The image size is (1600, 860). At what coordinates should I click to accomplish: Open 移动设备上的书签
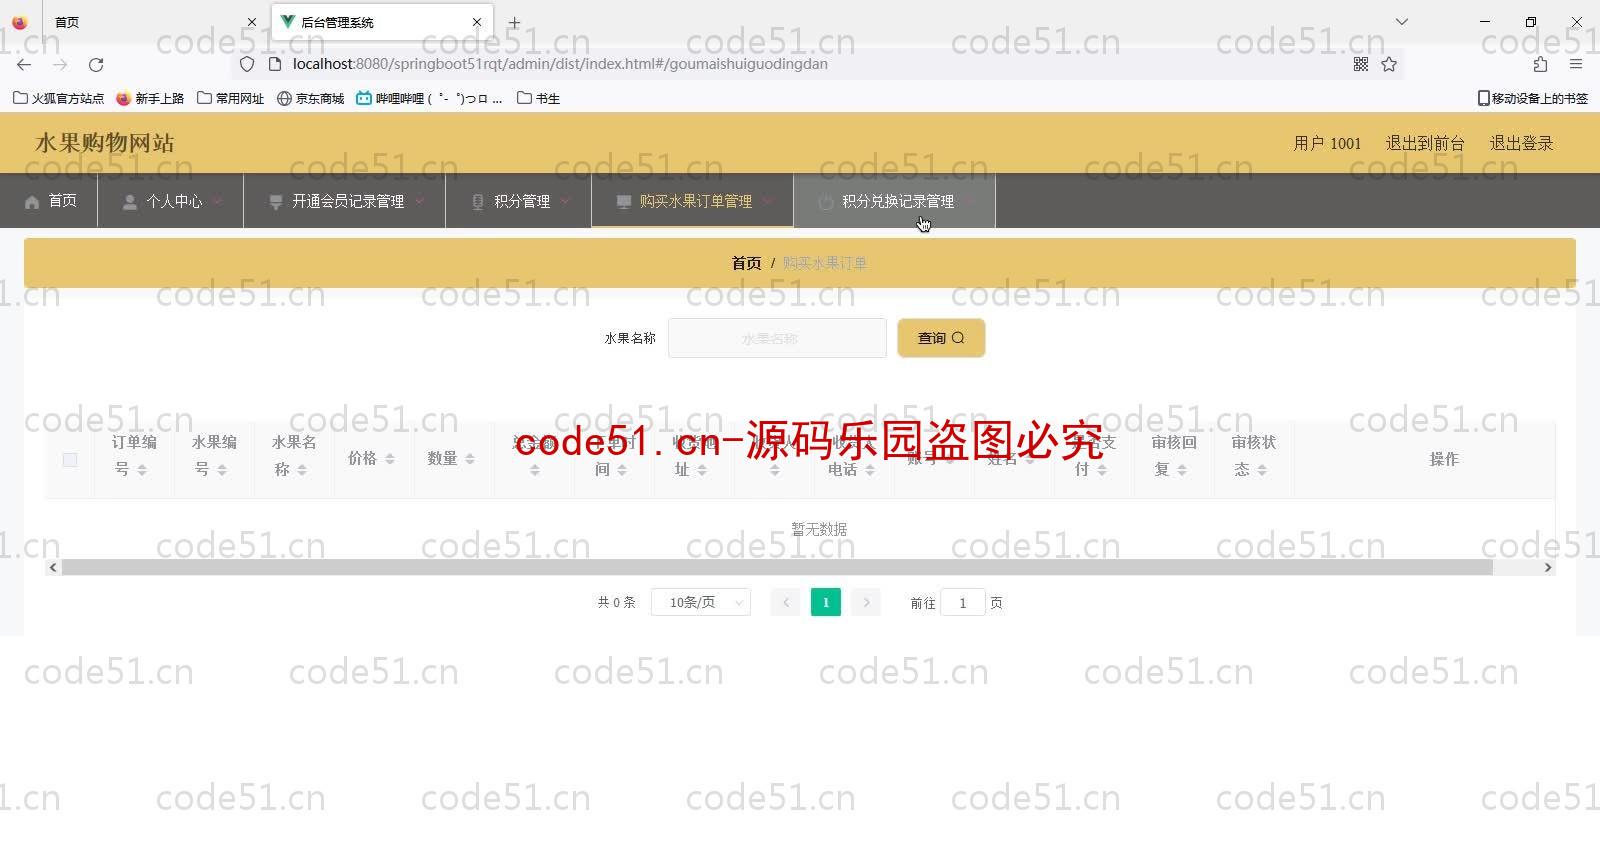click(1533, 98)
